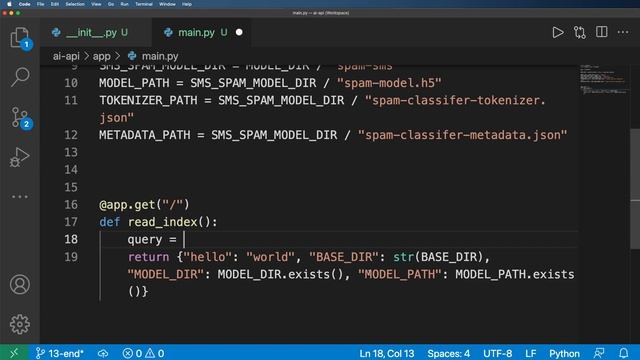The image size is (640, 360).
Task: Open the Edit menu
Action: coord(55,4)
